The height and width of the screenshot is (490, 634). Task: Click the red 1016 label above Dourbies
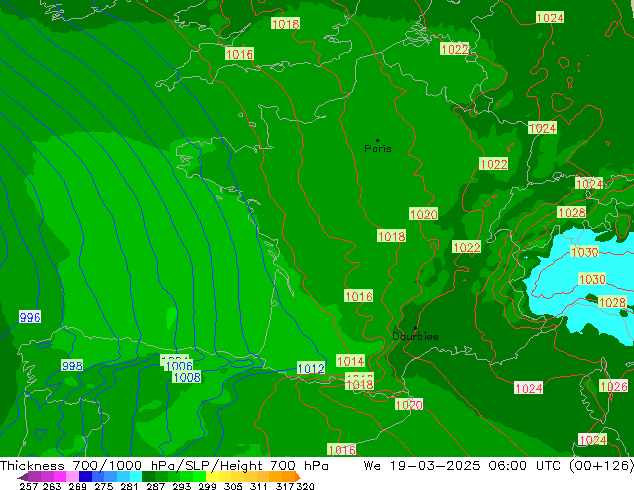(359, 296)
